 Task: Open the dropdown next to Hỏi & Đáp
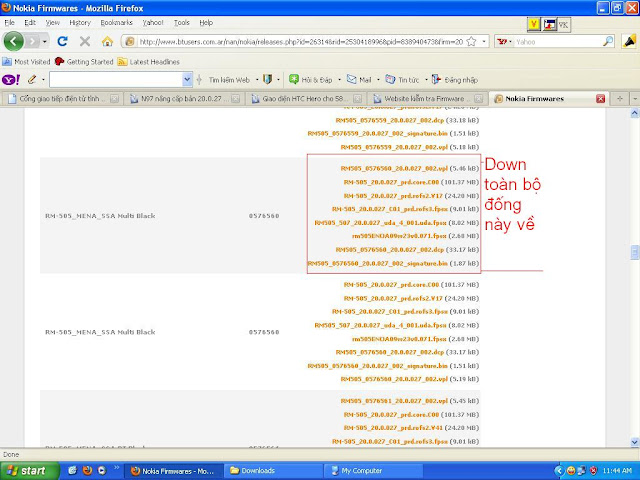[x=339, y=80]
